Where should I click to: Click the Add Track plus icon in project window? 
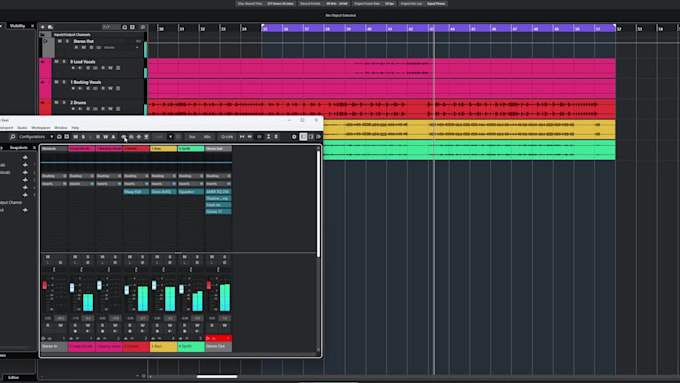click(42, 27)
